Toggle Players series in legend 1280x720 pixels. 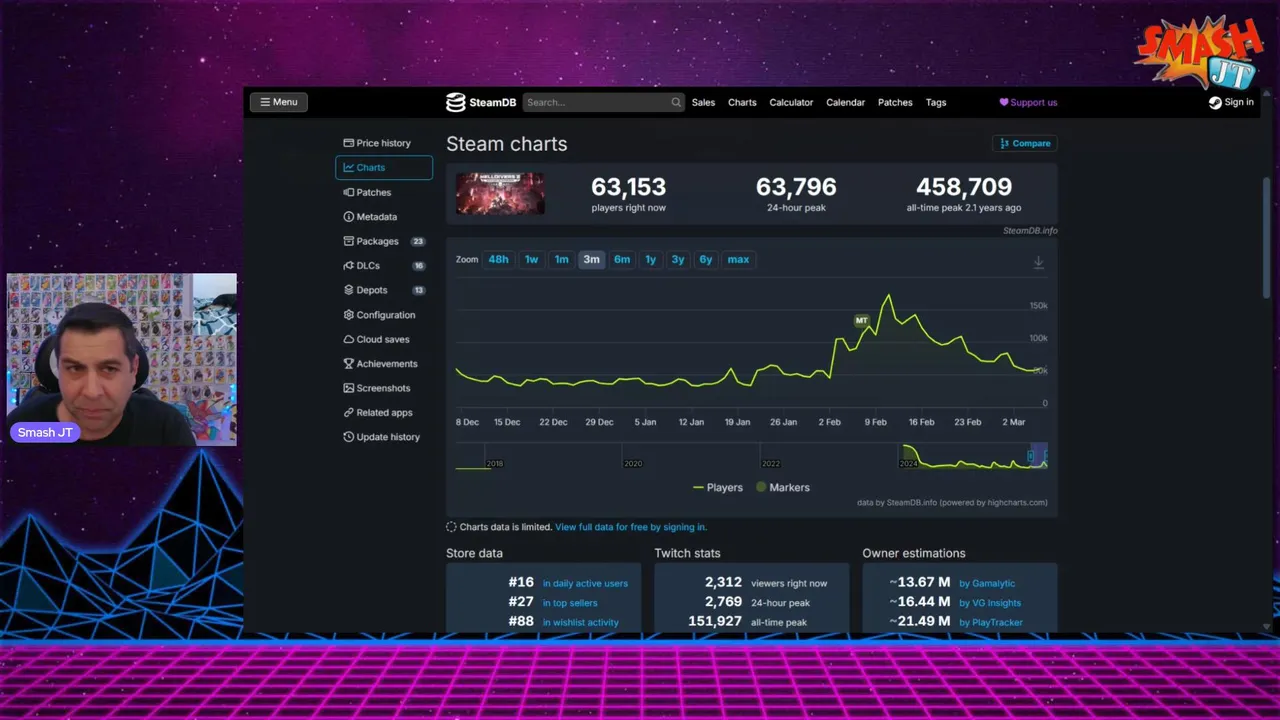(x=718, y=488)
